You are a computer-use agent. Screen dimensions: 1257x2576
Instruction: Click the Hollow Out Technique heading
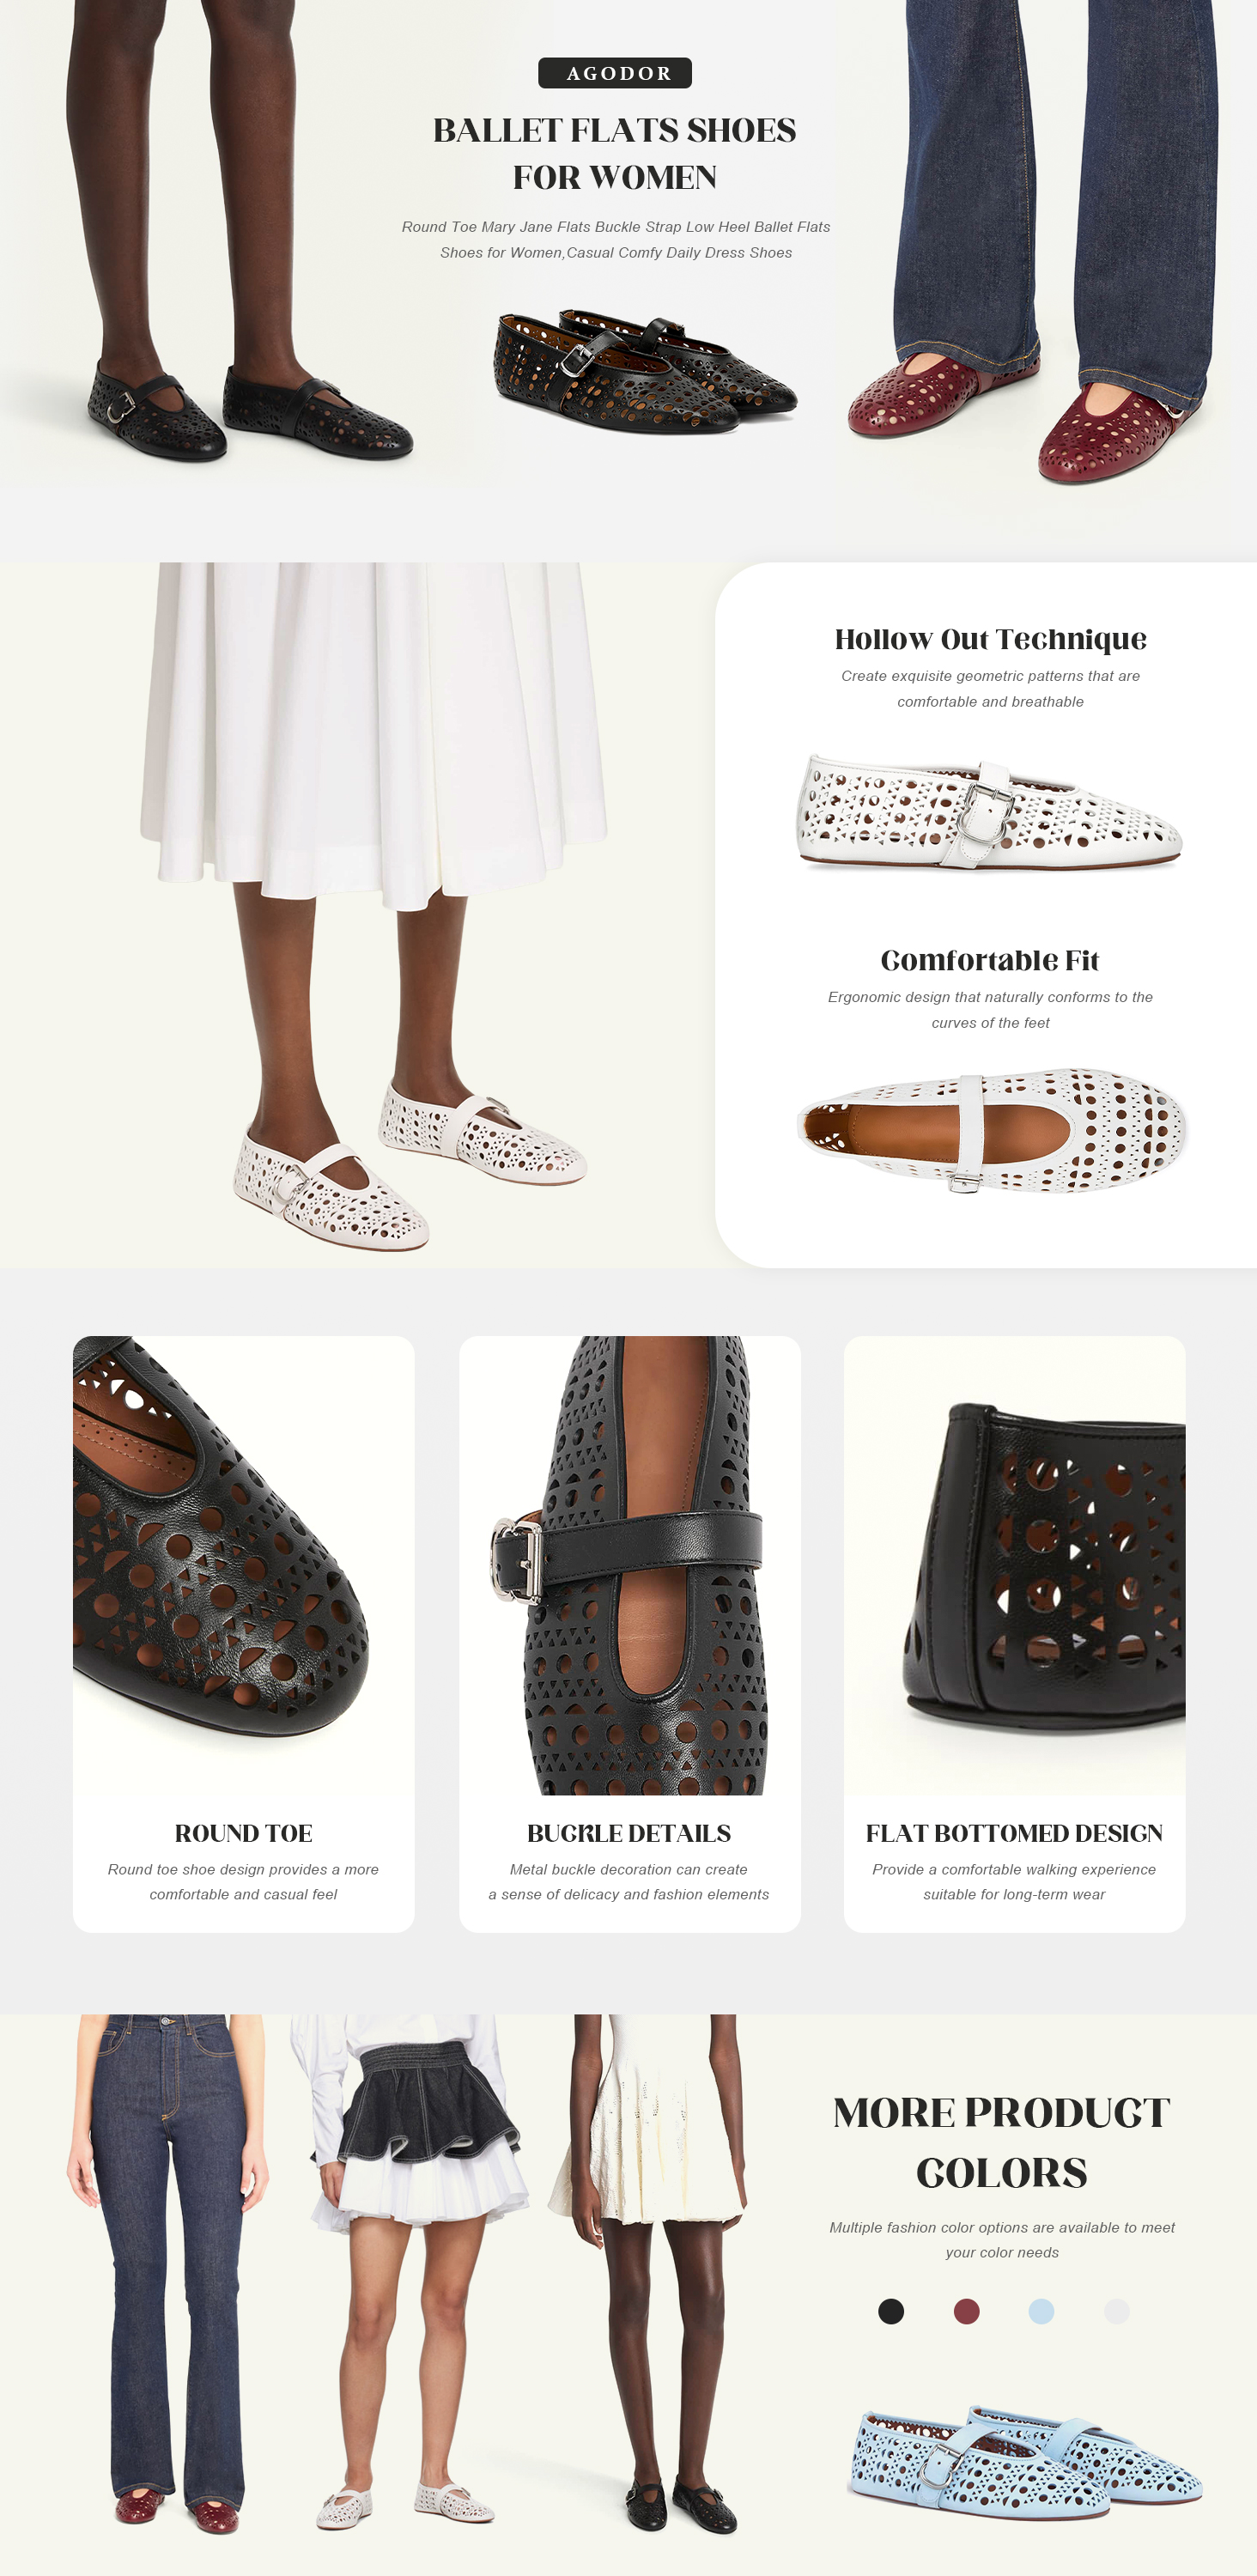point(991,639)
